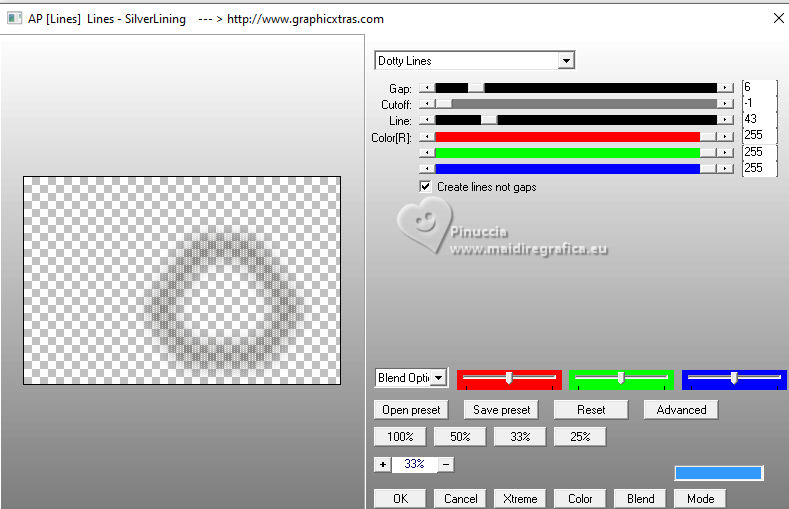Image resolution: width=789 pixels, height=509 pixels.
Task: Click the Line slider thumb
Action: pos(489,120)
